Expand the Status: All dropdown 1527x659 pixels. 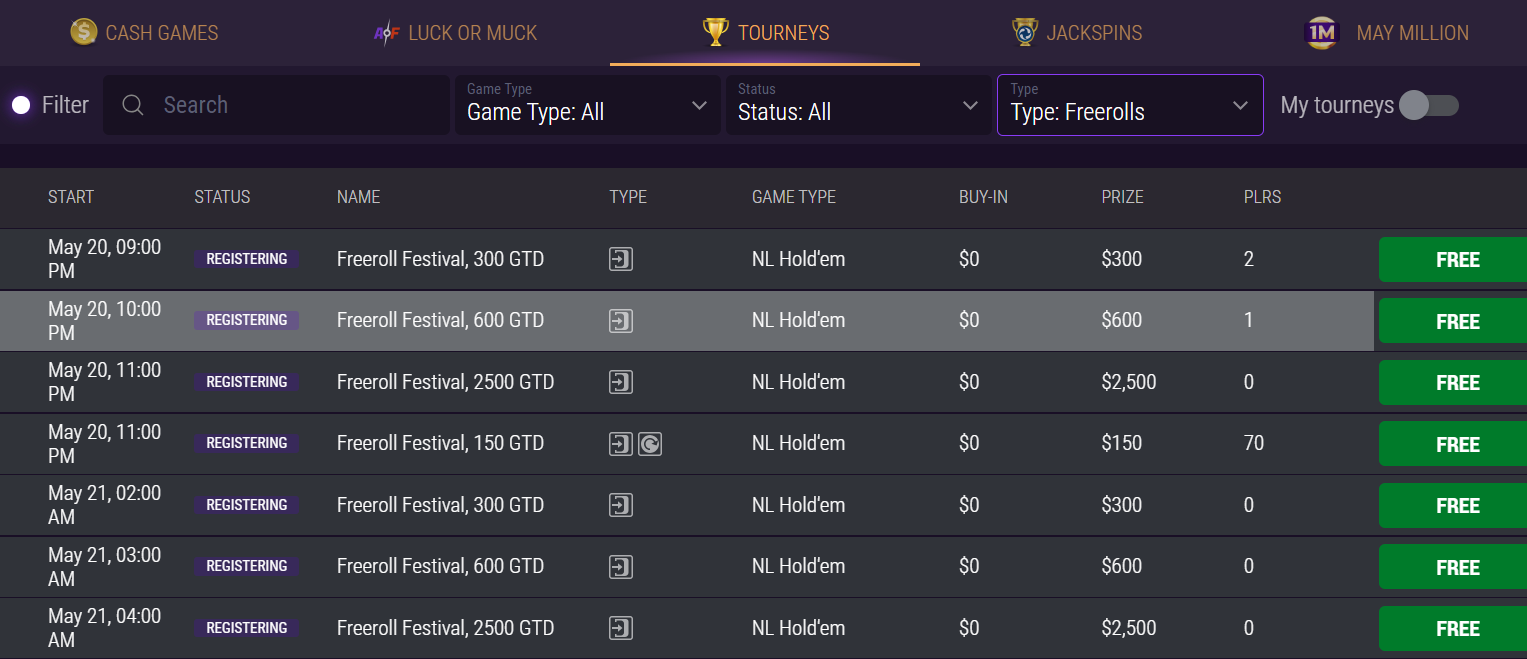pyautogui.click(x=857, y=104)
